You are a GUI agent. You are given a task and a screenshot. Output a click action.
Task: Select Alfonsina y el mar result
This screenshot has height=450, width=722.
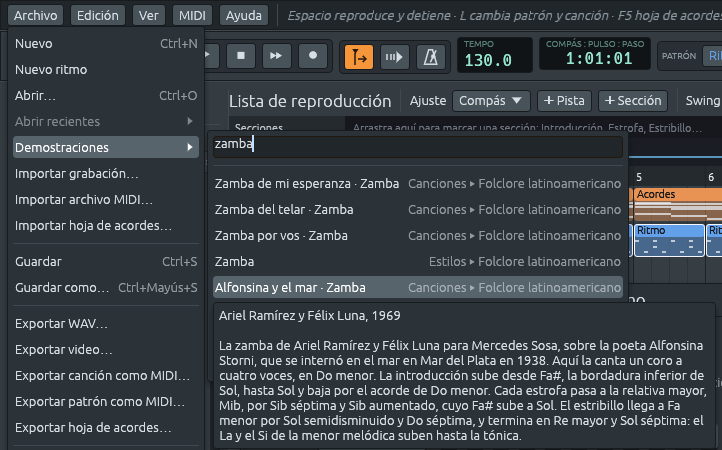418,287
